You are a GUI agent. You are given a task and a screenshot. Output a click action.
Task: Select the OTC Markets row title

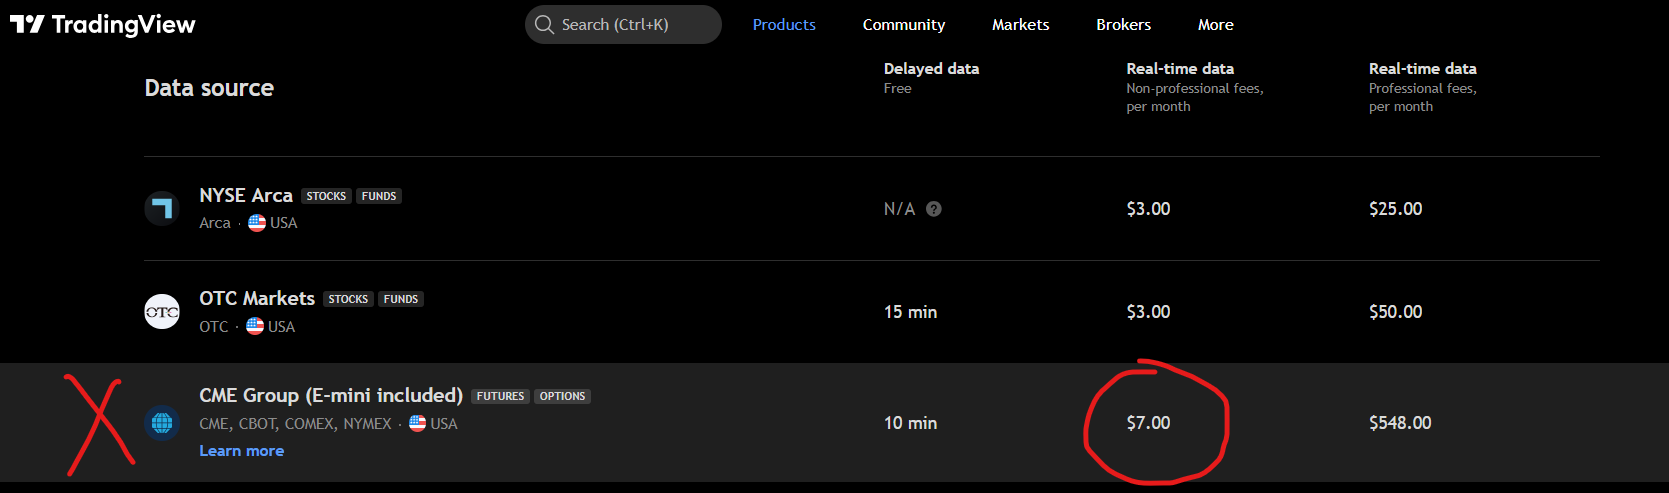257,298
